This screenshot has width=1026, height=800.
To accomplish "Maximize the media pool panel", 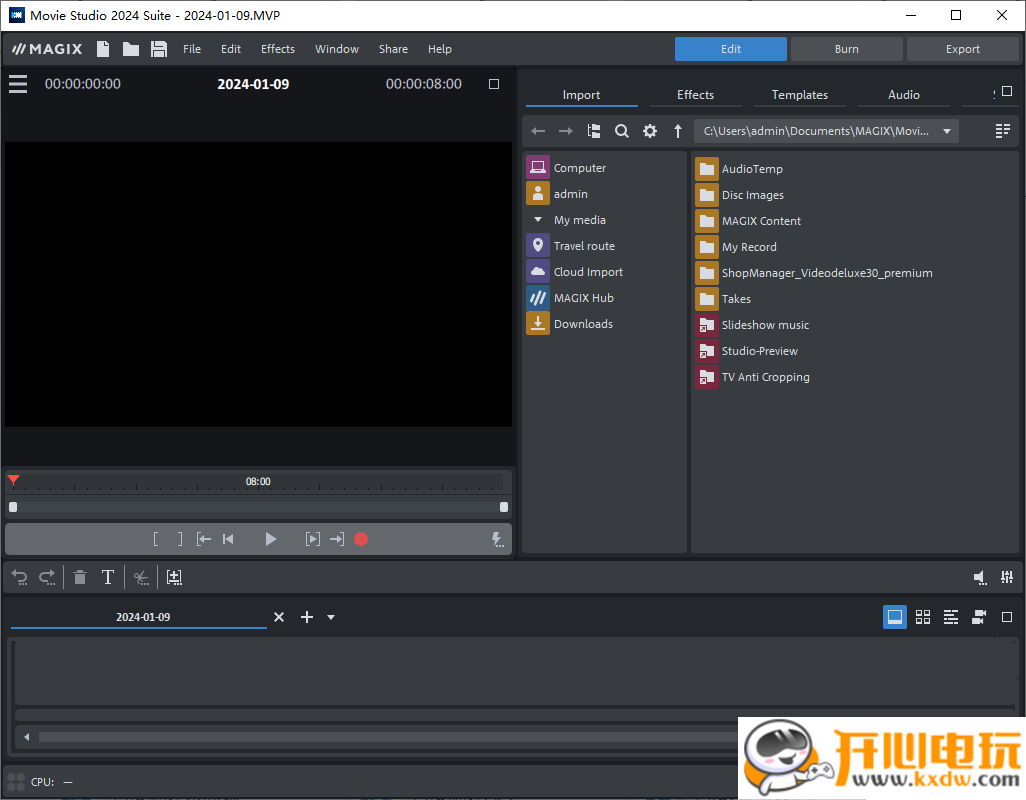I will pyautogui.click(x=1007, y=92).
